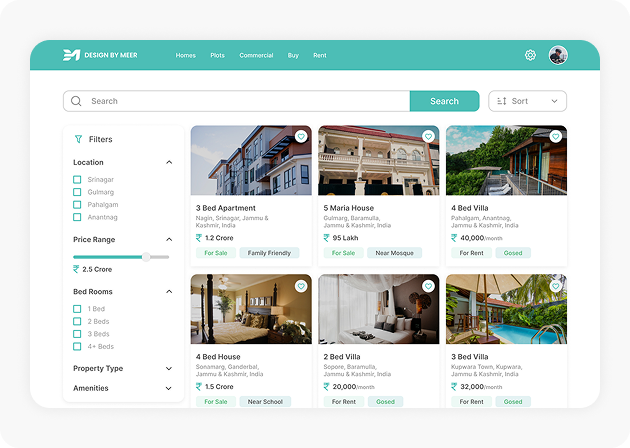
Task: Click the price range slider handle
Action: [x=146, y=257]
